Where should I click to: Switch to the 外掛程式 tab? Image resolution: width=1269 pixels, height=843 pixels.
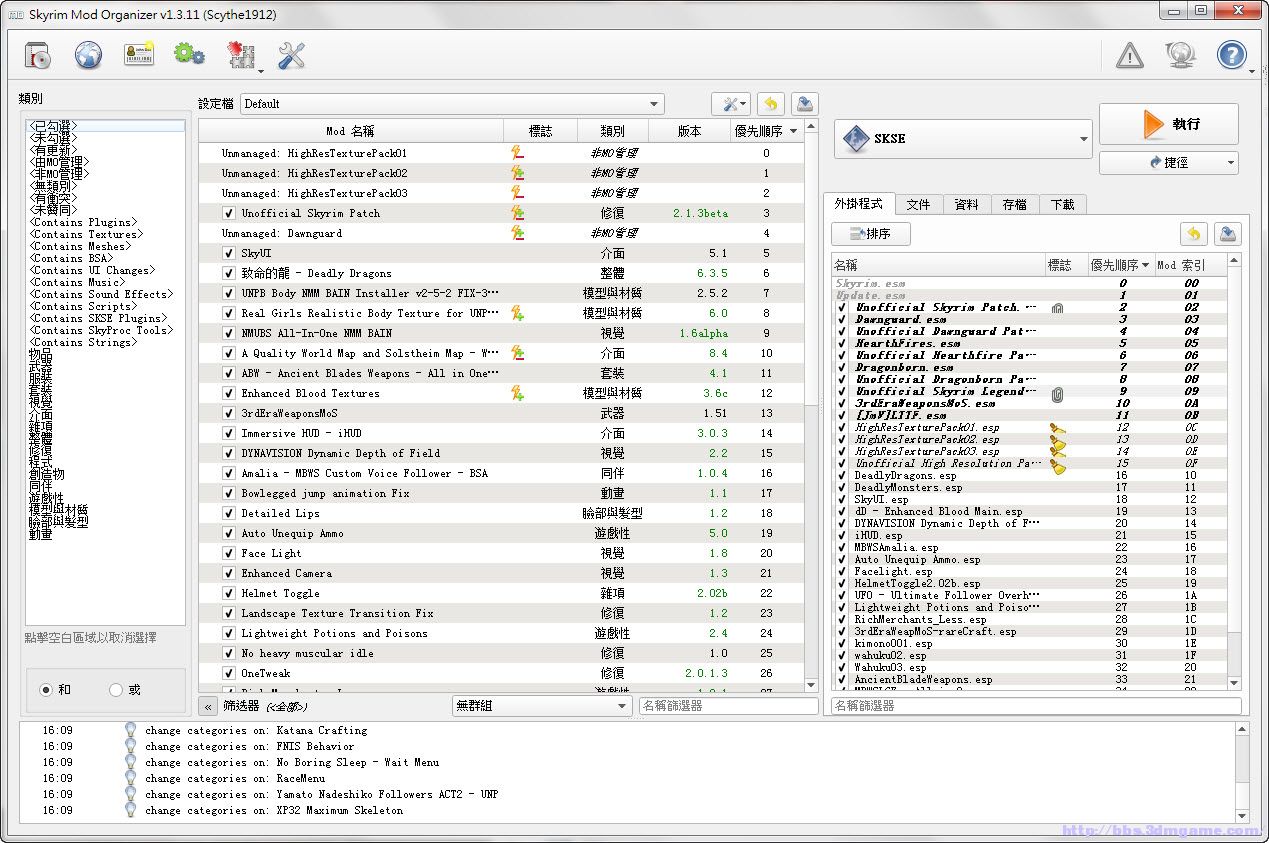click(859, 204)
